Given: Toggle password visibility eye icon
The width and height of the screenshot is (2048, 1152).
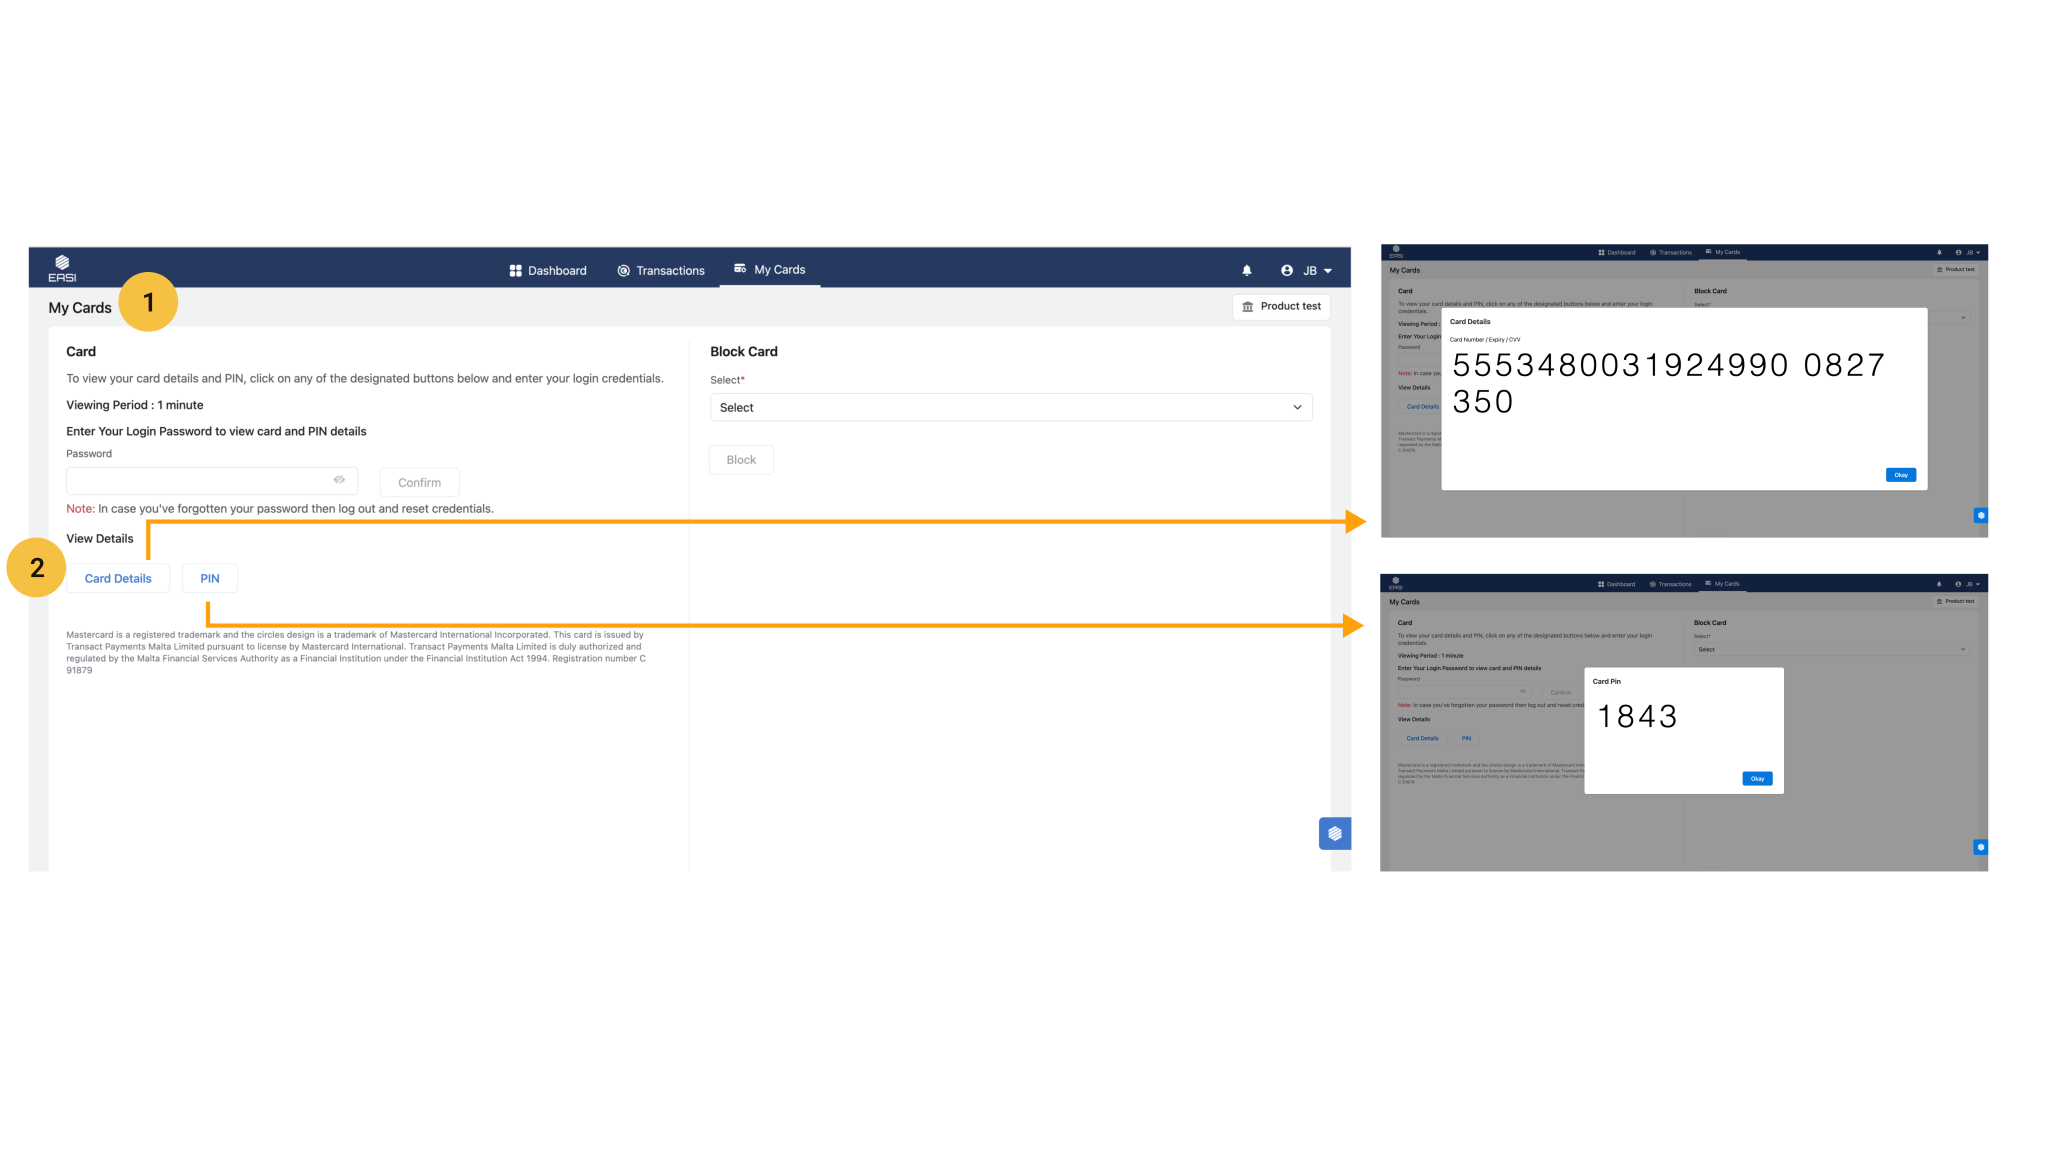Looking at the screenshot, I should 339,480.
